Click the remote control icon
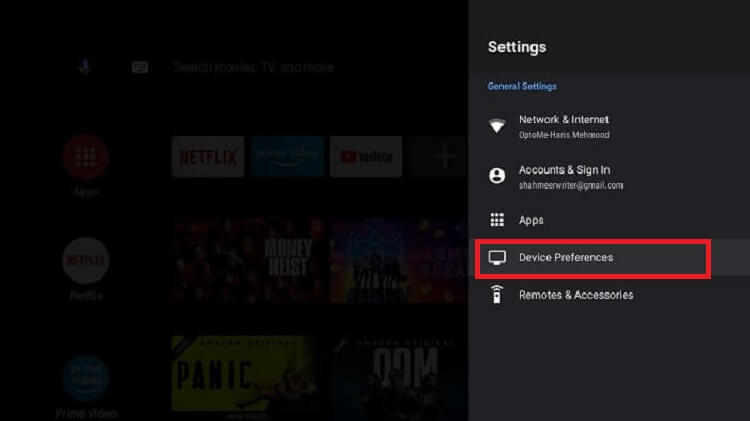 tap(497, 294)
